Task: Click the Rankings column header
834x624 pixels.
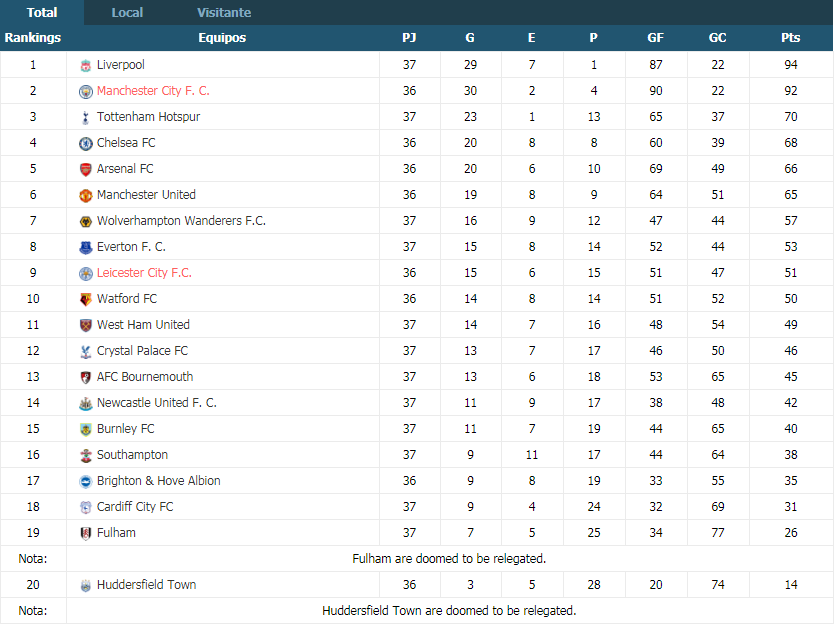Action: [x=33, y=38]
